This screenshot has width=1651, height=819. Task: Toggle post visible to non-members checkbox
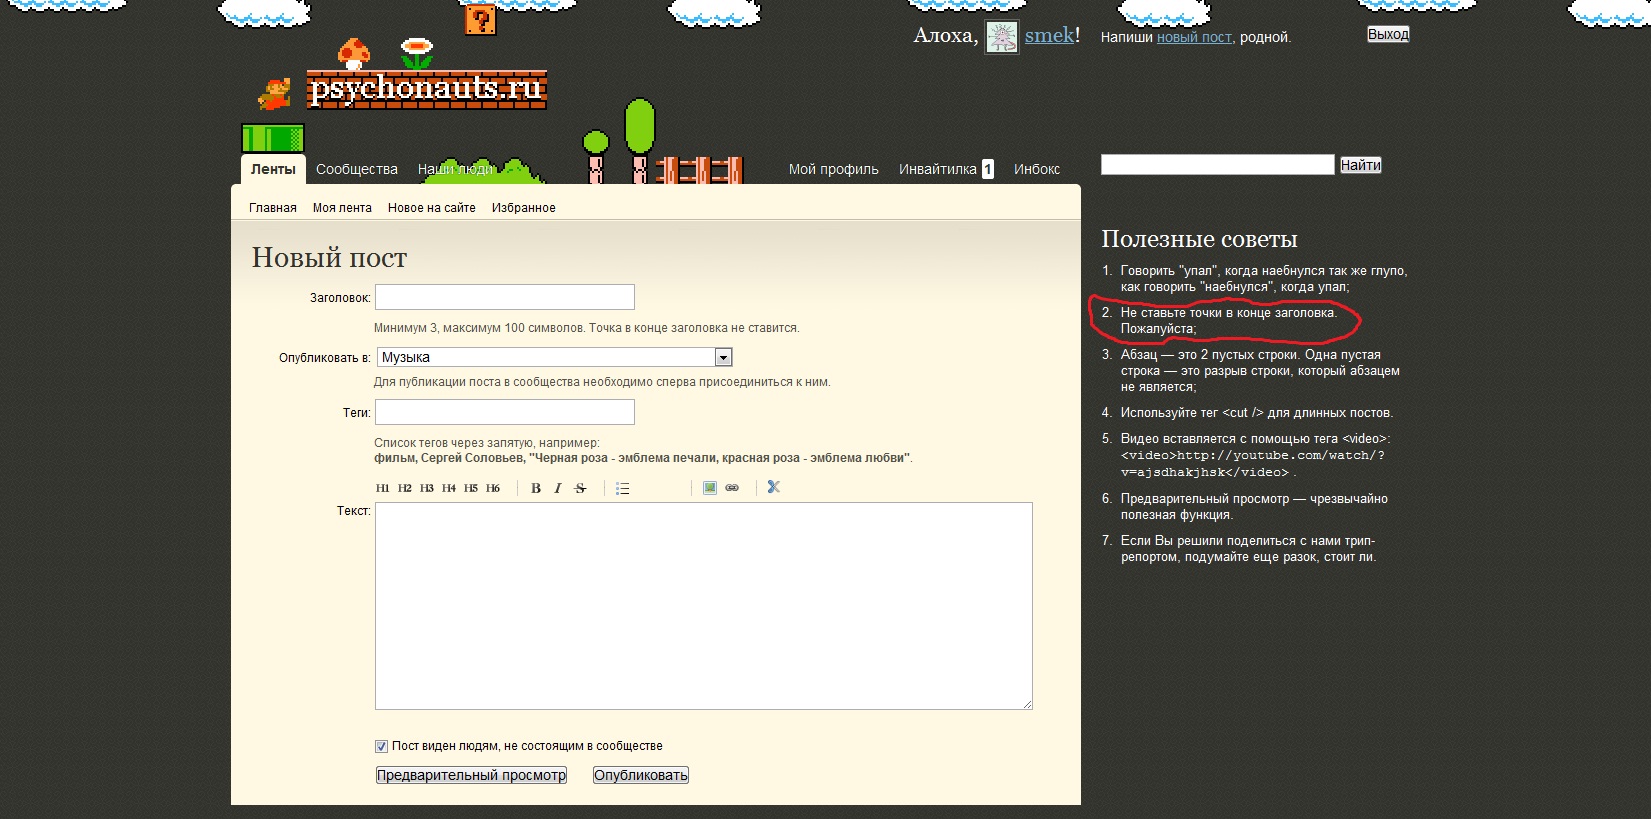click(x=381, y=746)
